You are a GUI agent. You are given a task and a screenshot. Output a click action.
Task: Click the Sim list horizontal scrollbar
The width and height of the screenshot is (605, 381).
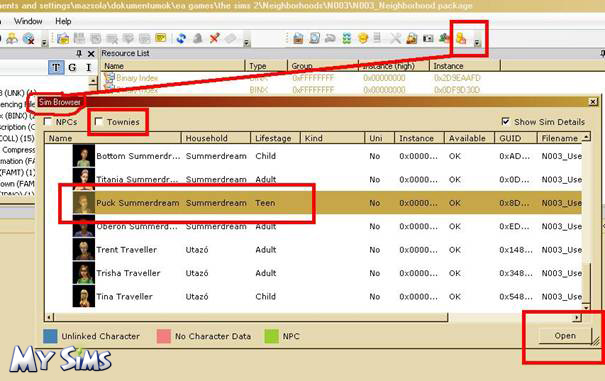[251, 317]
